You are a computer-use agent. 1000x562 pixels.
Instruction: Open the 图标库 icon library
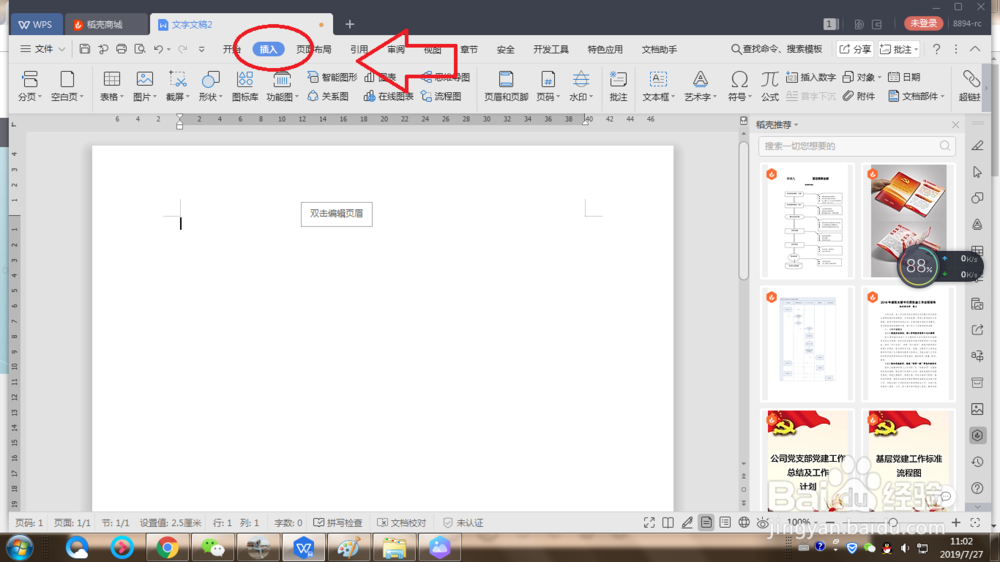245,85
